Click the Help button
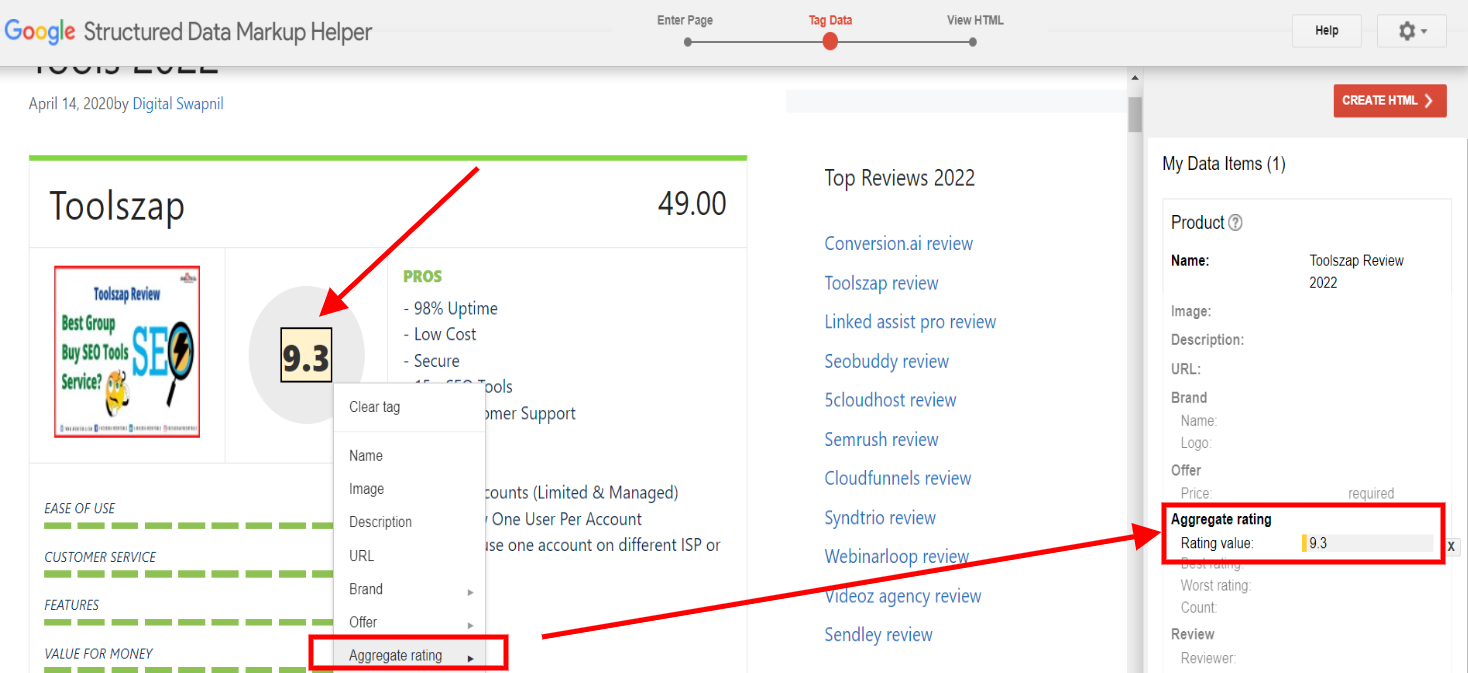 (x=1326, y=31)
